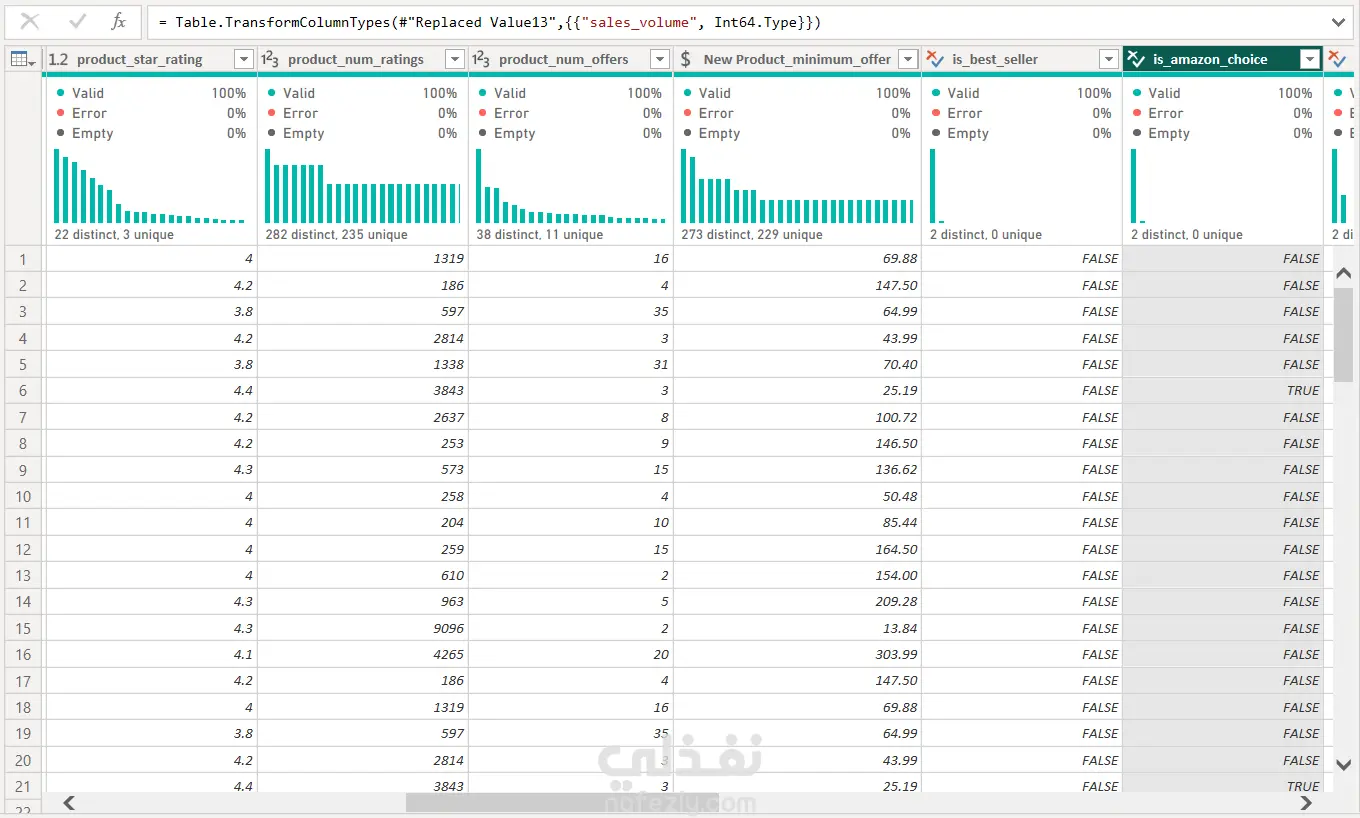Viewport: 1360px width, 818px height.
Task: Click the vertical scrollbar down arrow
Action: tap(1344, 765)
